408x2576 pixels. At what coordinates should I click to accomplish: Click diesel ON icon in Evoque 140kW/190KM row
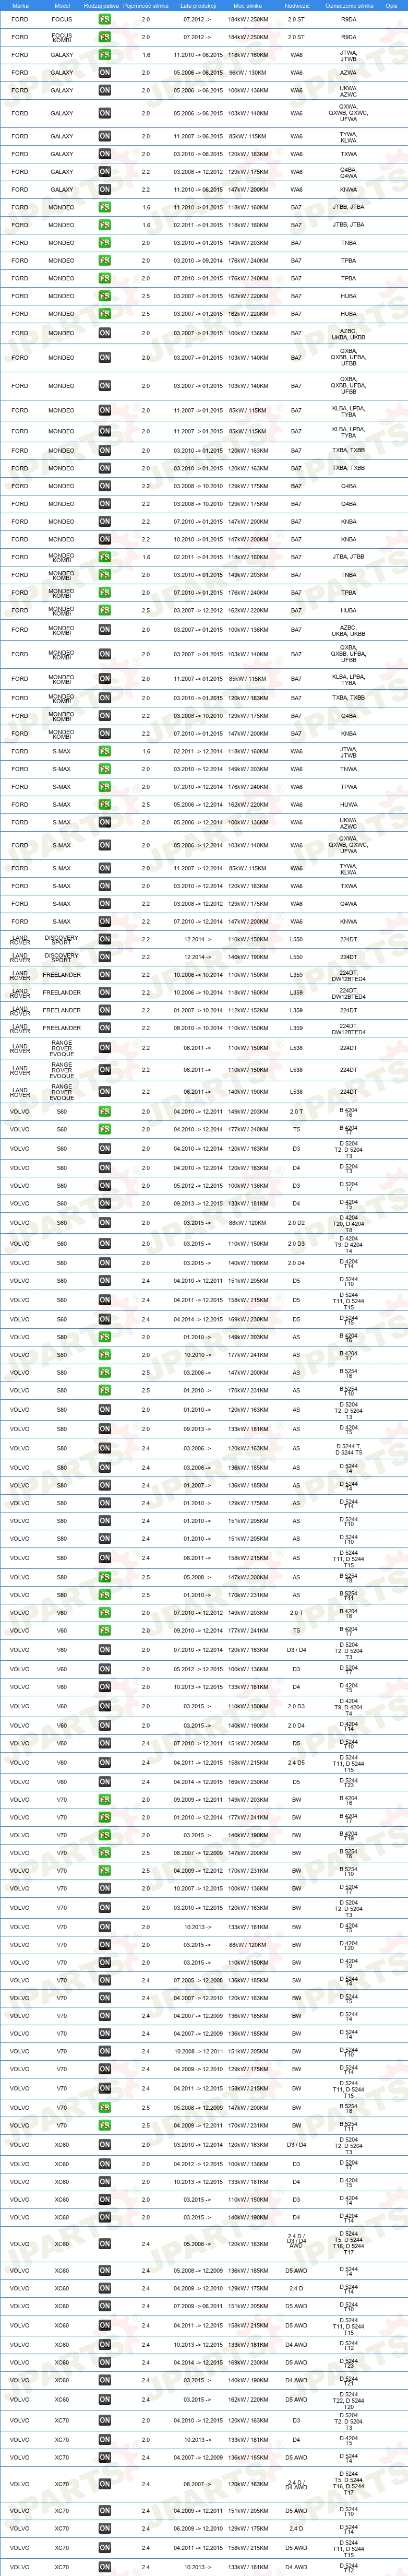(x=105, y=1092)
